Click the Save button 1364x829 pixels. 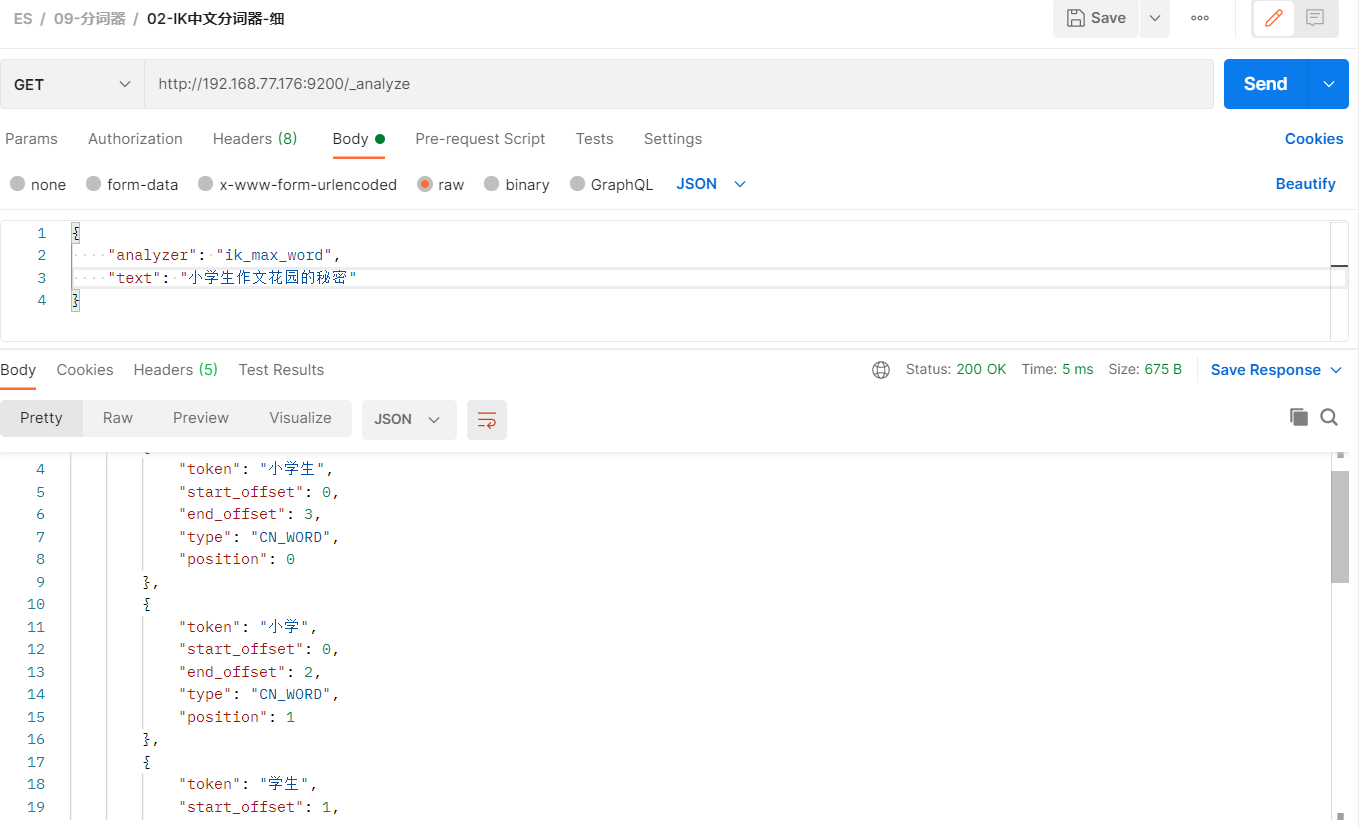click(x=1096, y=18)
